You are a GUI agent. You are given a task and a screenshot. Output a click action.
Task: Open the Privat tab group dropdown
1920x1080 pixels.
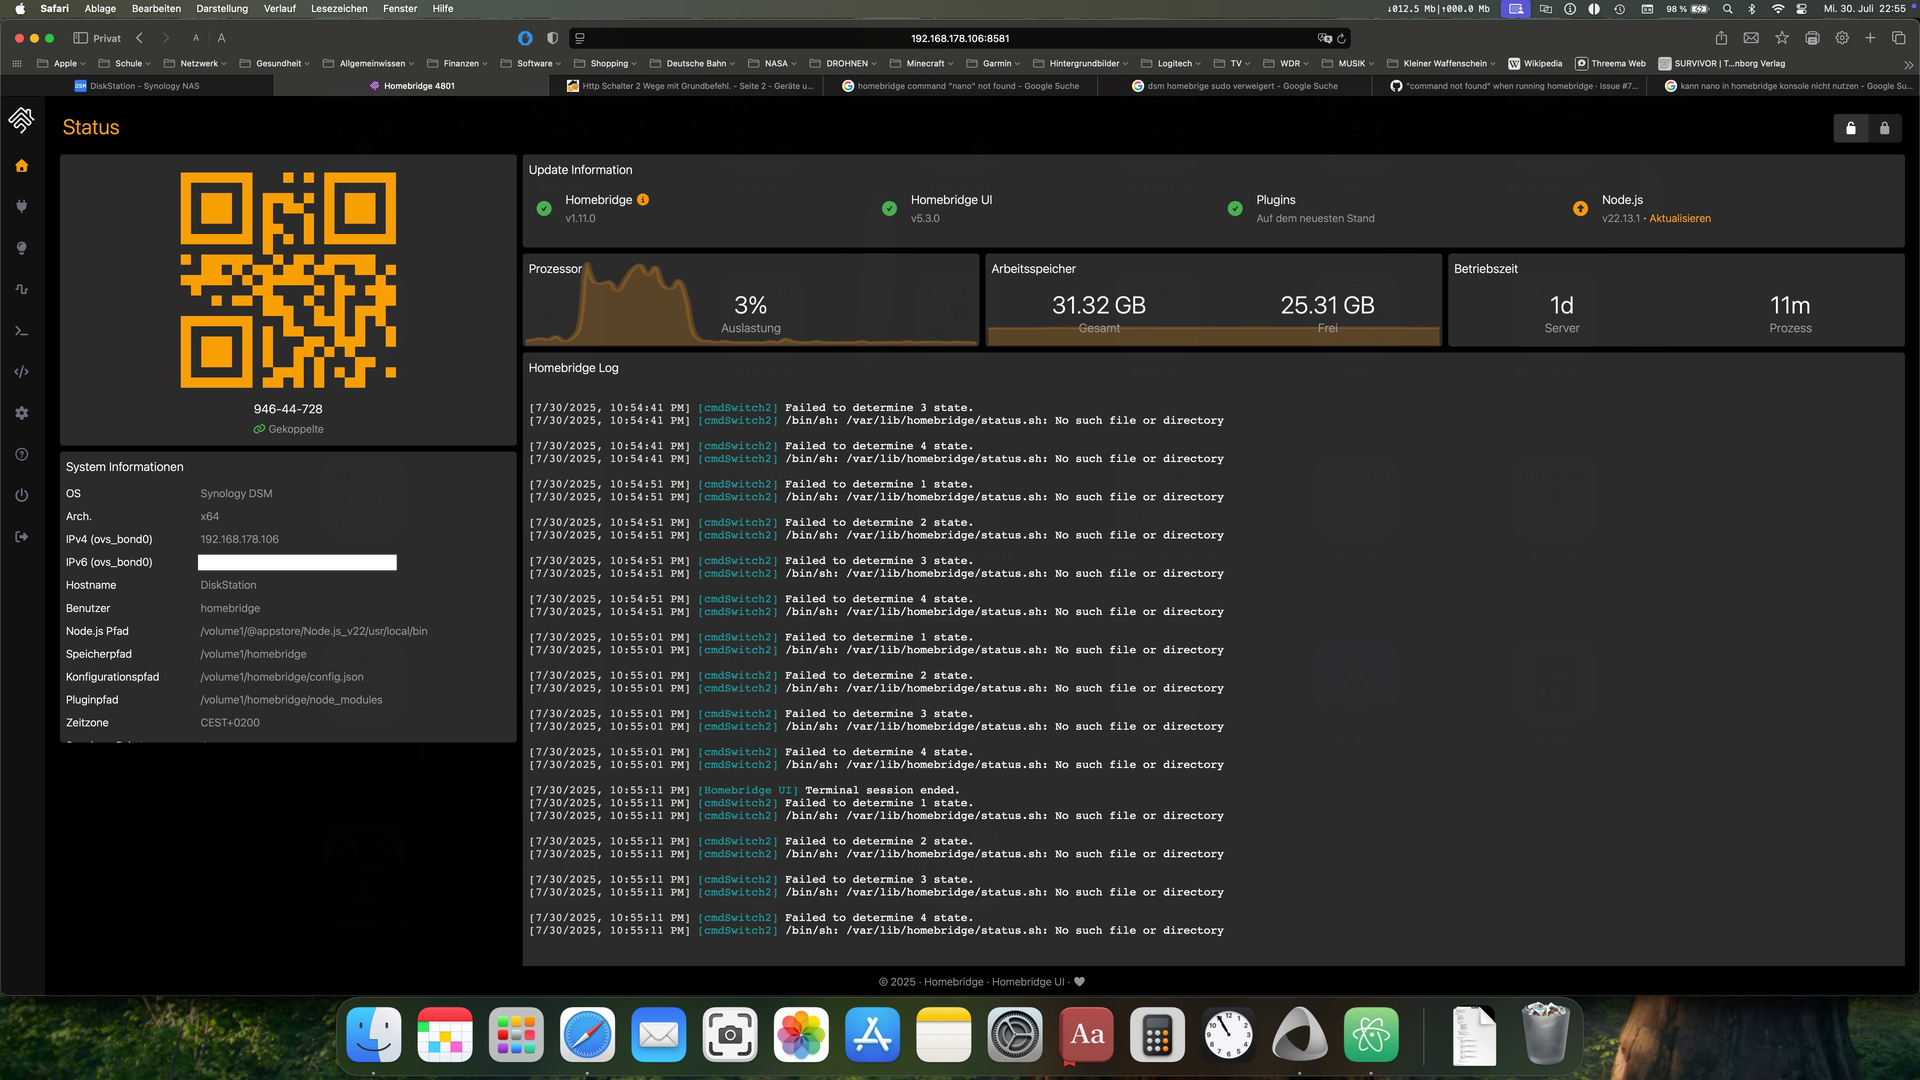(106, 38)
